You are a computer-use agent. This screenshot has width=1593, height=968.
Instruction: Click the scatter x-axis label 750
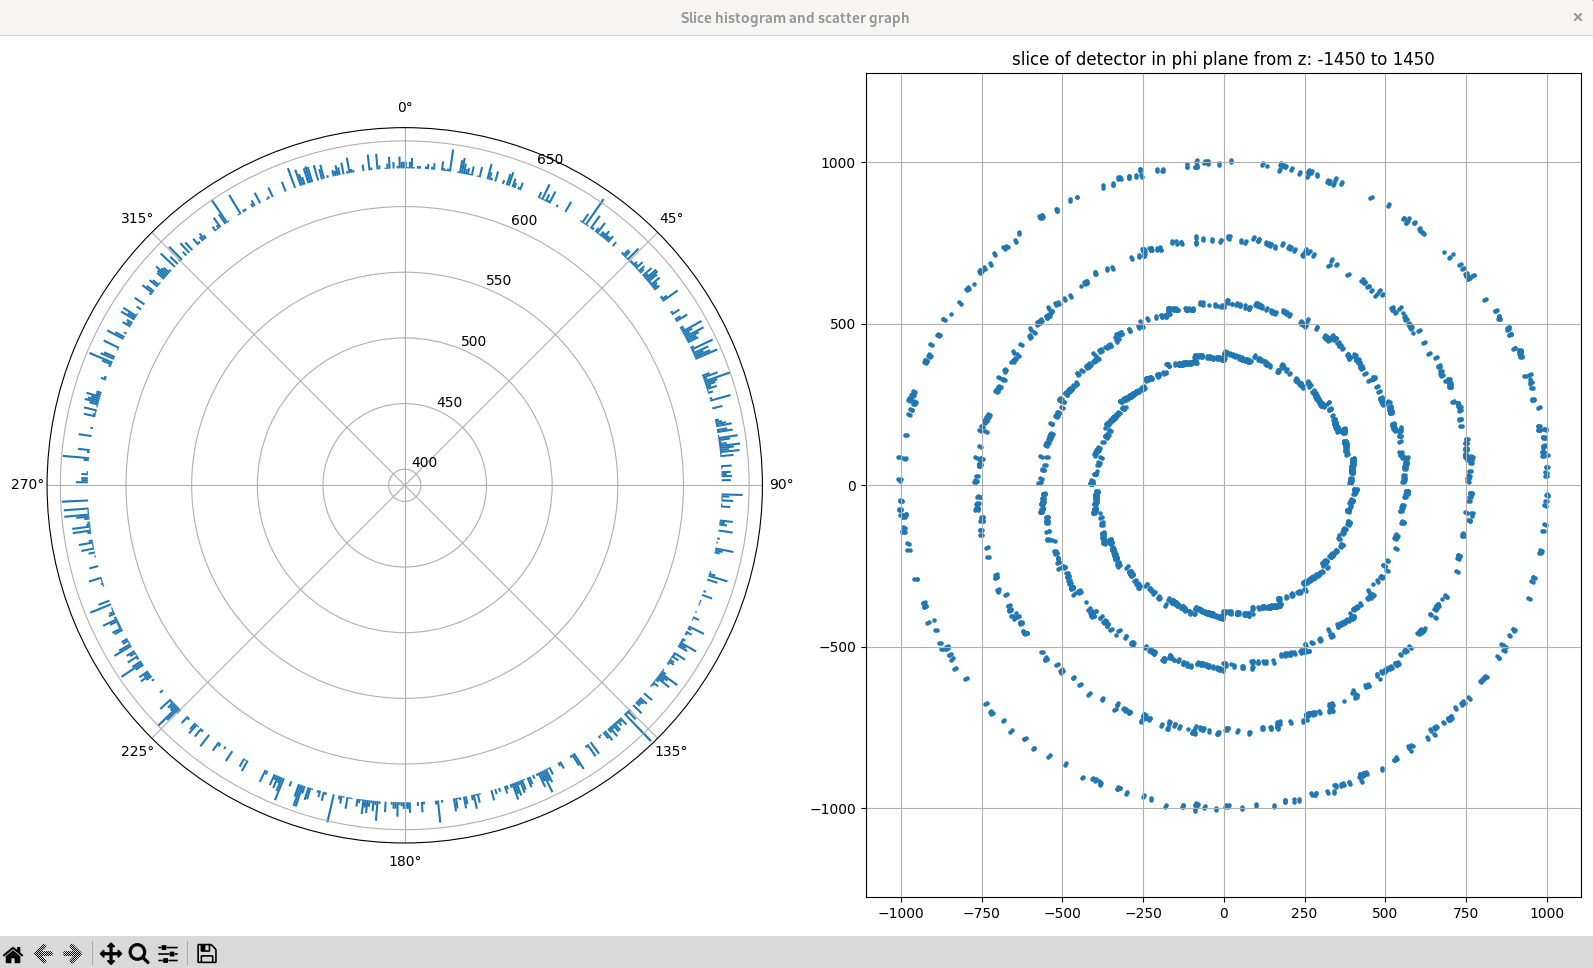1466,913
